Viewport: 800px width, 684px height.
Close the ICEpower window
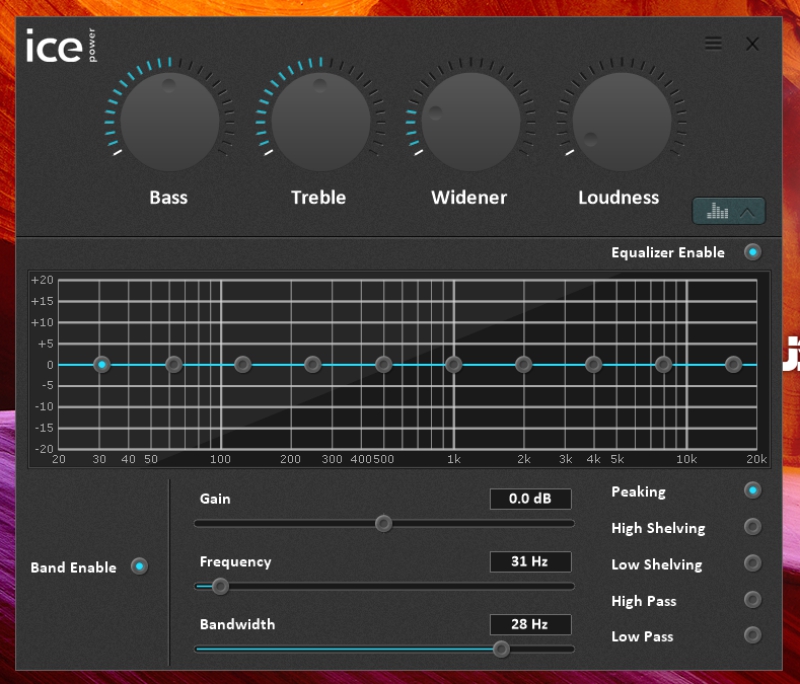point(752,43)
